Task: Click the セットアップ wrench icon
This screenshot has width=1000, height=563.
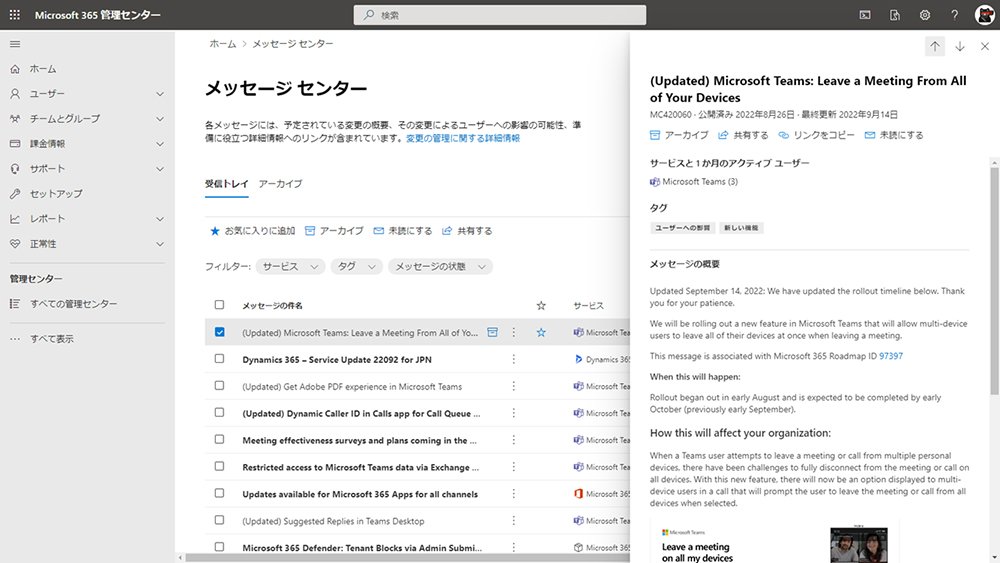Action: pos(15,194)
